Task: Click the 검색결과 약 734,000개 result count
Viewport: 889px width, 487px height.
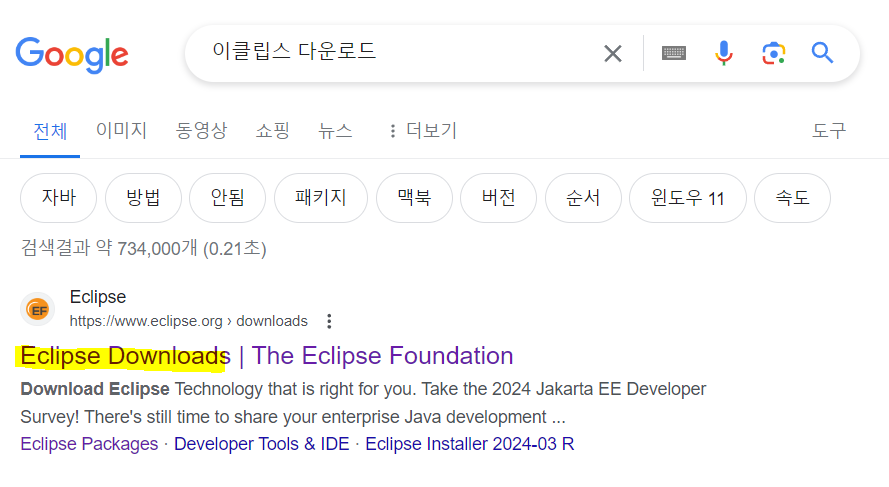Action: click(x=143, y=248)
